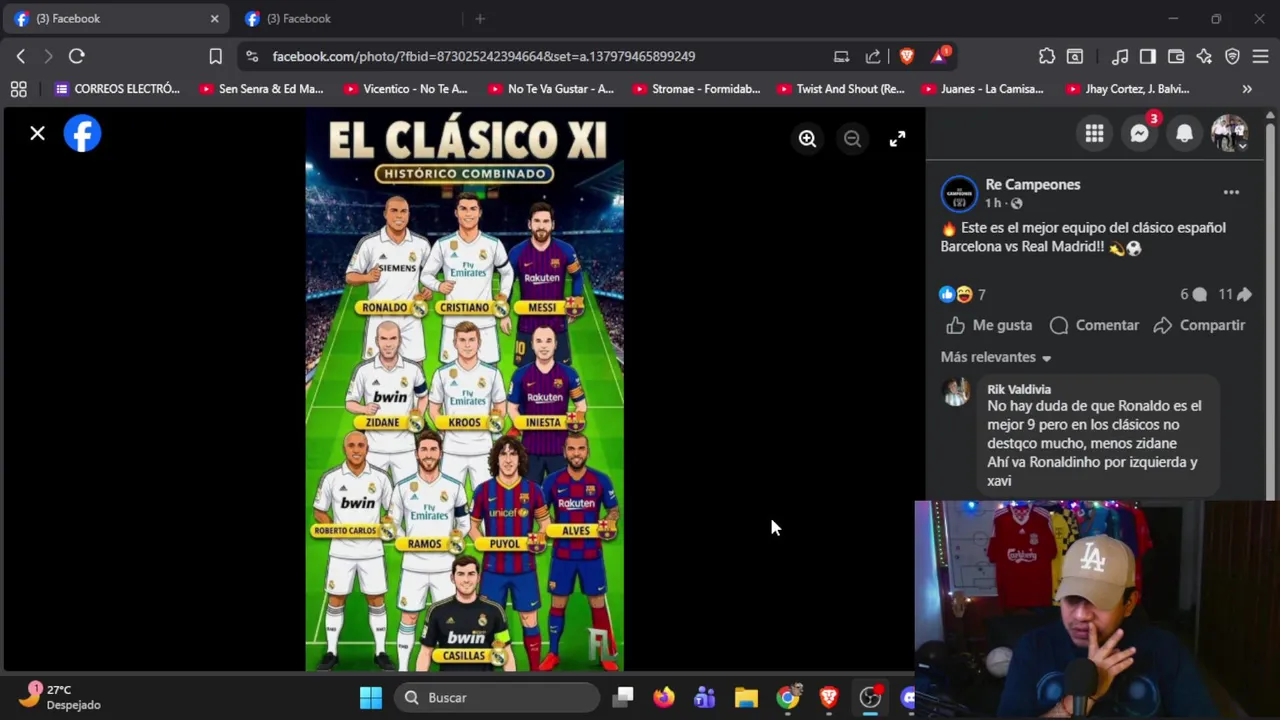
Task: Open a new browser tab
Action: [480, 18]
